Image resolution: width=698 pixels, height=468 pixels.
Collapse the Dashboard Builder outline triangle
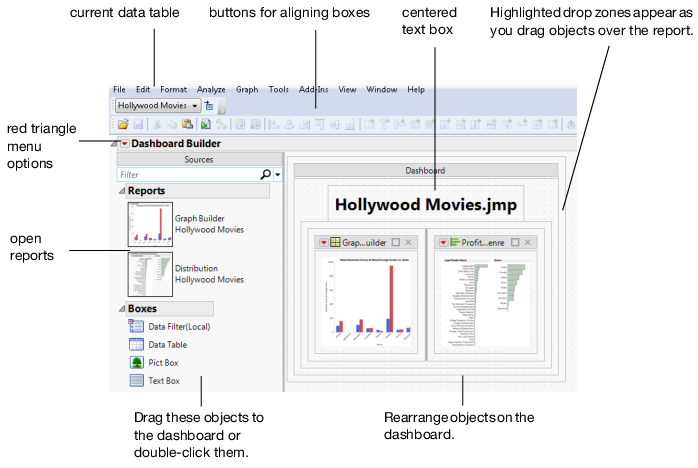point(114,143)
